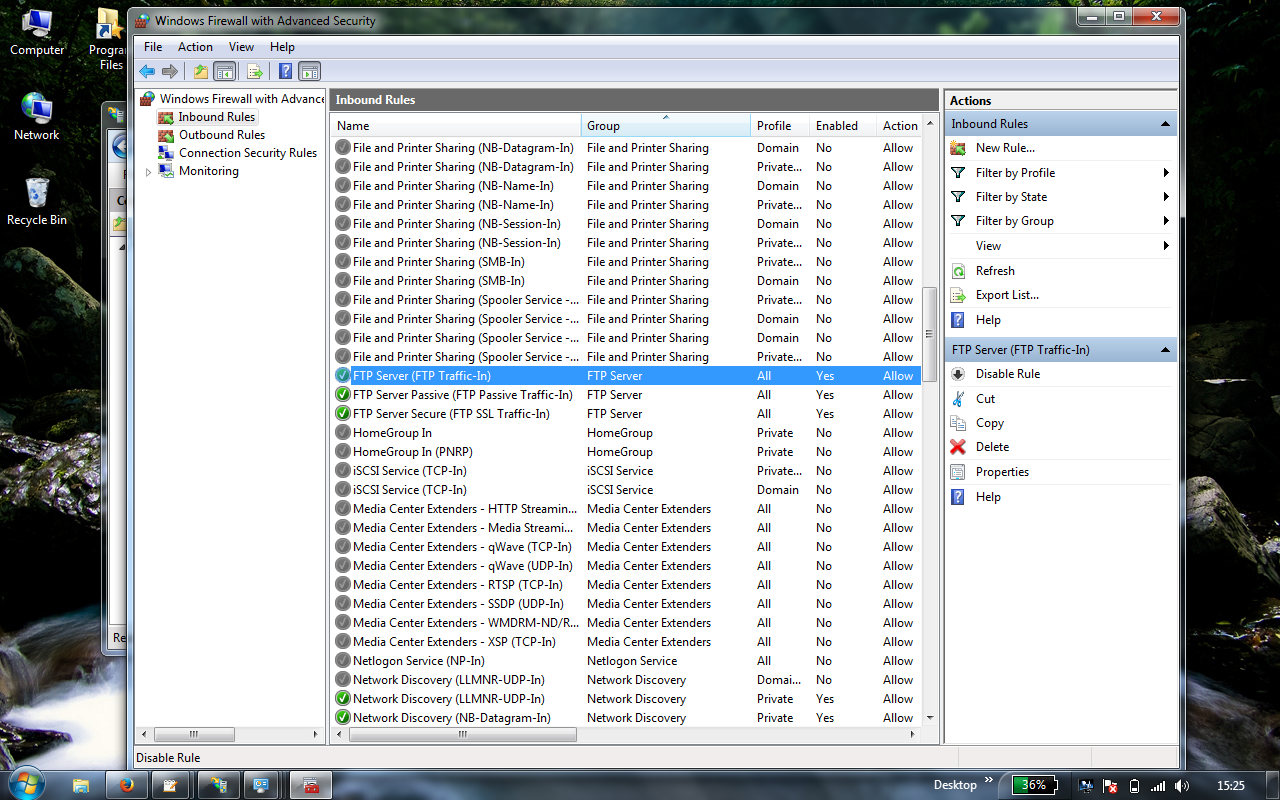Click the Properties action link
The width and height of the screenshot is (1280, 800).
[1002, 472]
